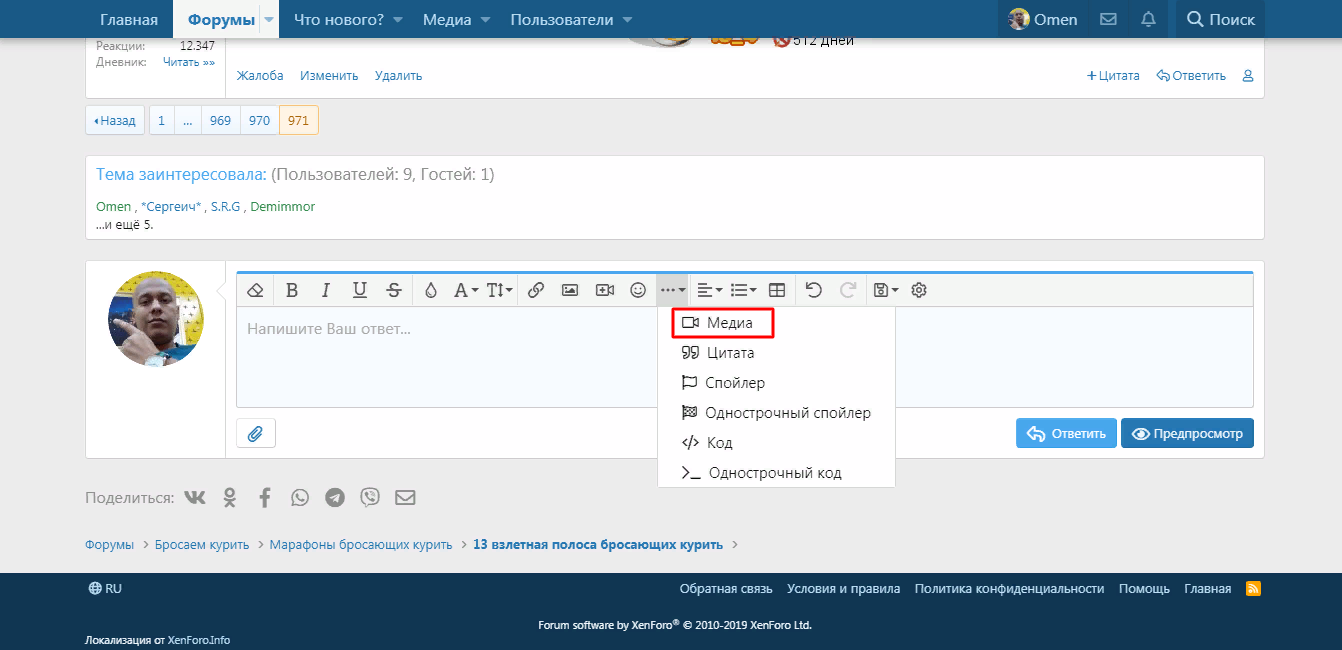1342x650 pixels.
Task: Attach a file using paperclip button
Action: click(x=256, y=433)
